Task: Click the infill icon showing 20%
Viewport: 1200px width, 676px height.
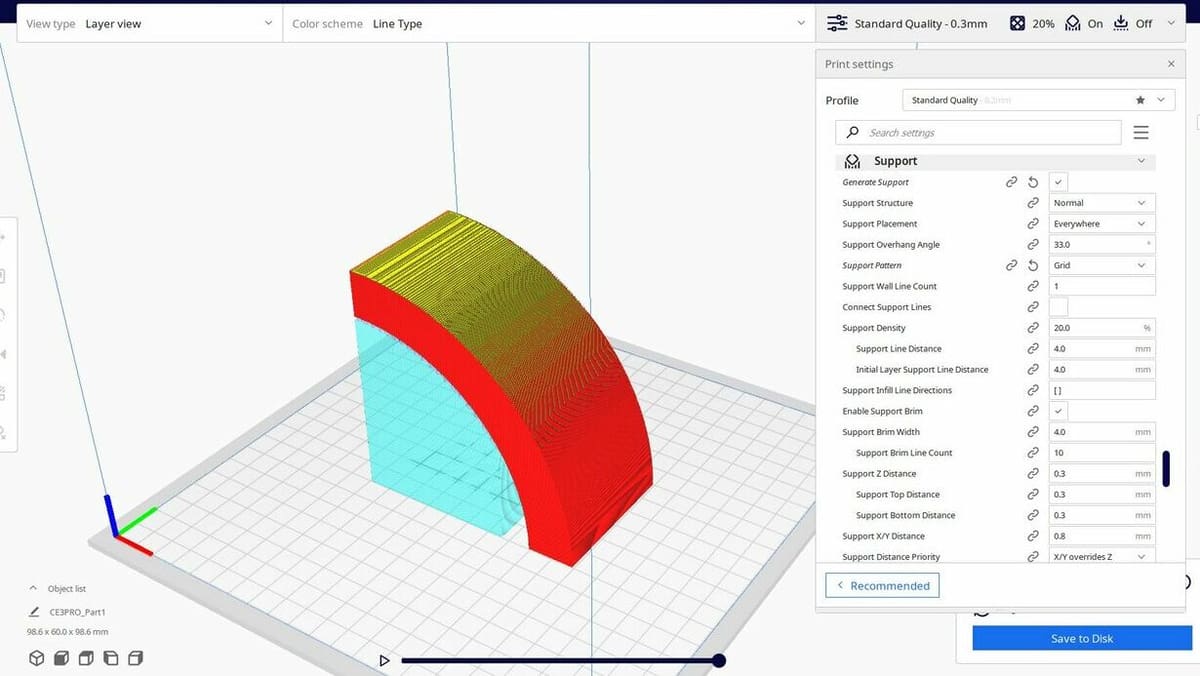Action: [1017, 23]
